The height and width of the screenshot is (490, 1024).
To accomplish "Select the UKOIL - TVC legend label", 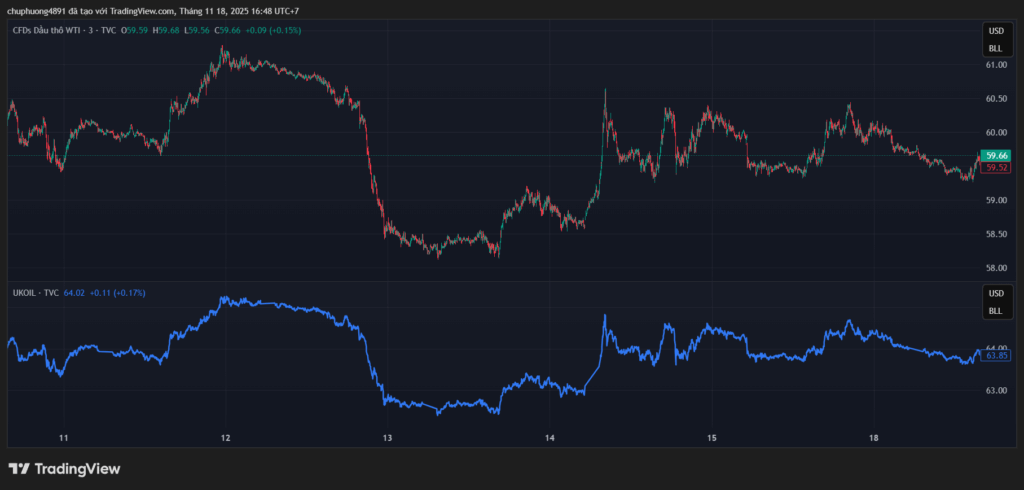I will [x=35, y=293].
